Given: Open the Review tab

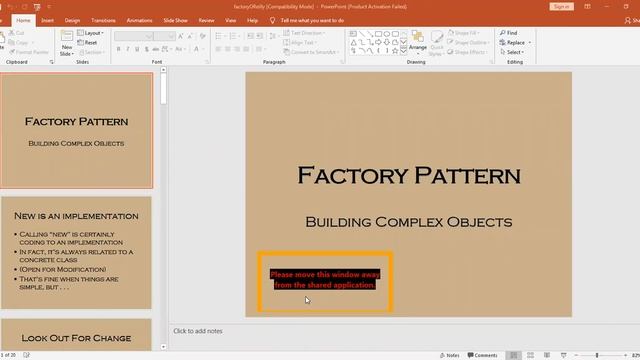Looking at the screenshot, I should (x=207, y=20).
